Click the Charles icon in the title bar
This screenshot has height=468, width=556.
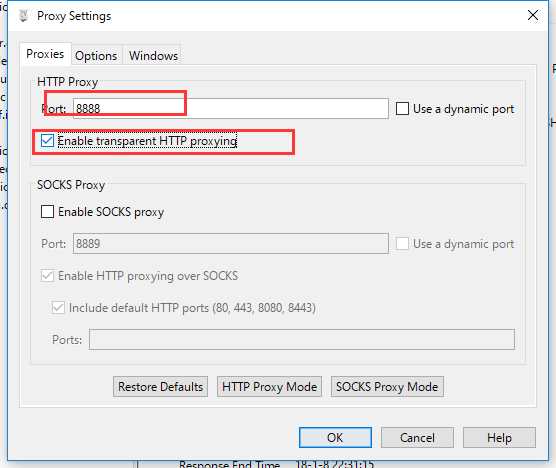pos(24,16)
